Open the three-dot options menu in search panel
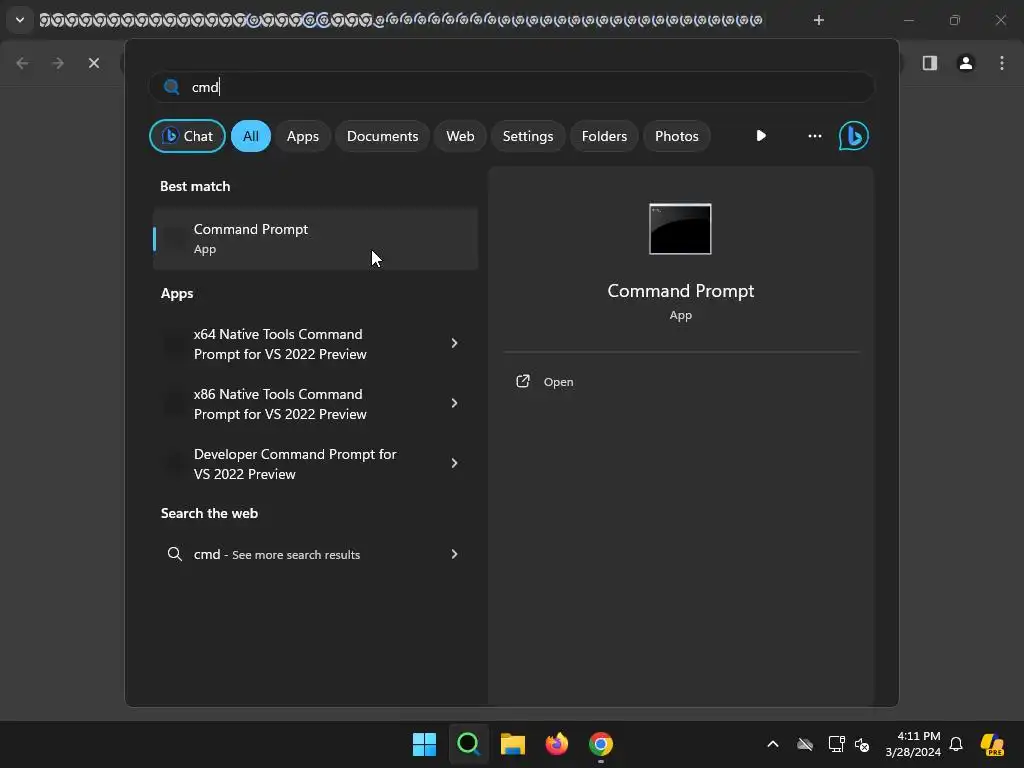Screen dimensions: 1024x768 pos(814,136)
